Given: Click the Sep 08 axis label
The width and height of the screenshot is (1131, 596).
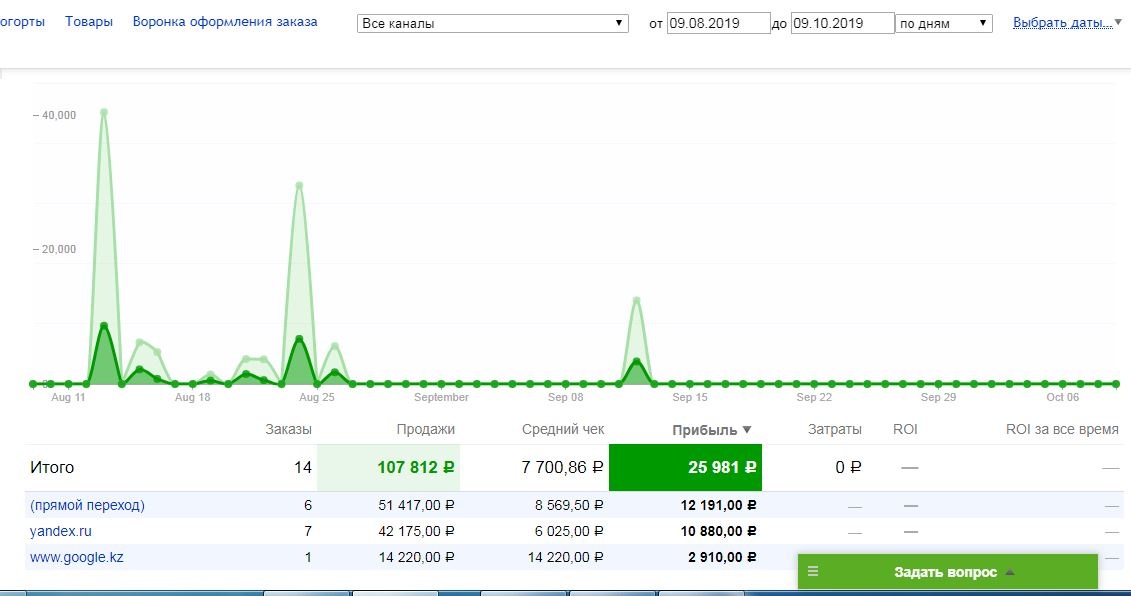Looking at the screenshot, I should [x=566, y=397].
